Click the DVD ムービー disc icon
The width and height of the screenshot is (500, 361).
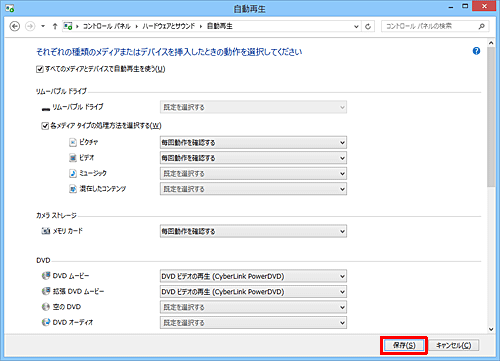[46, 276]
